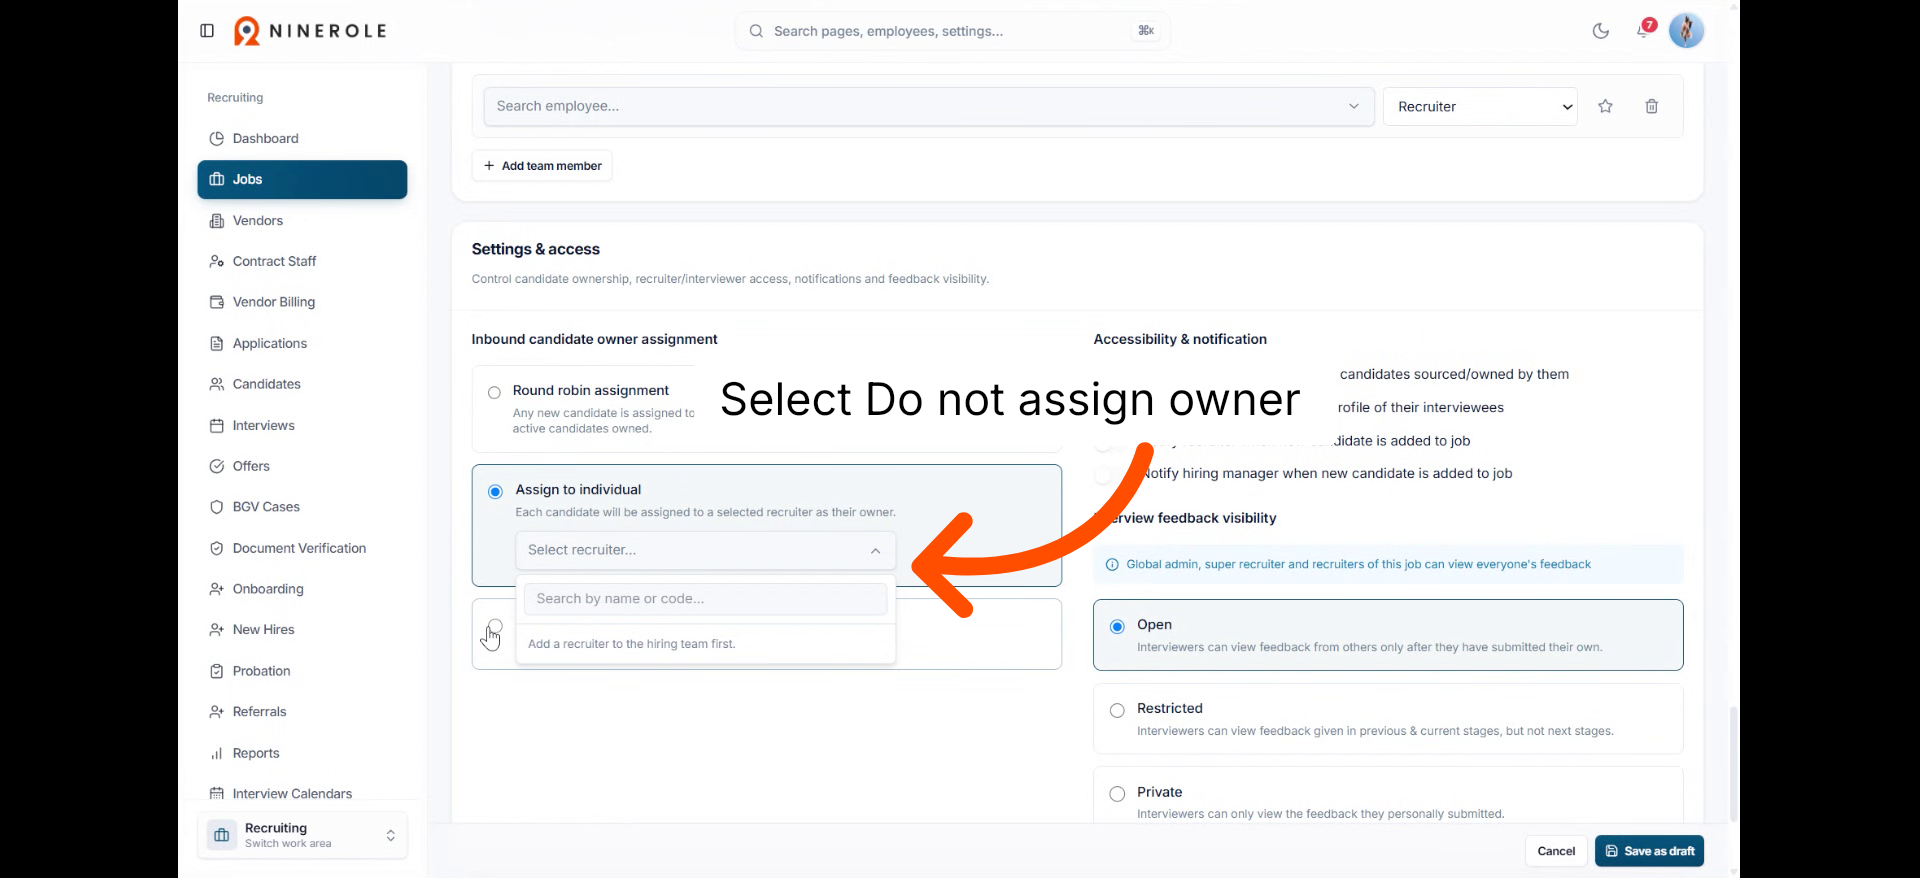
Task: Delete team member with trash icon
Action: pyautogui.click(x=1652, y=106)
